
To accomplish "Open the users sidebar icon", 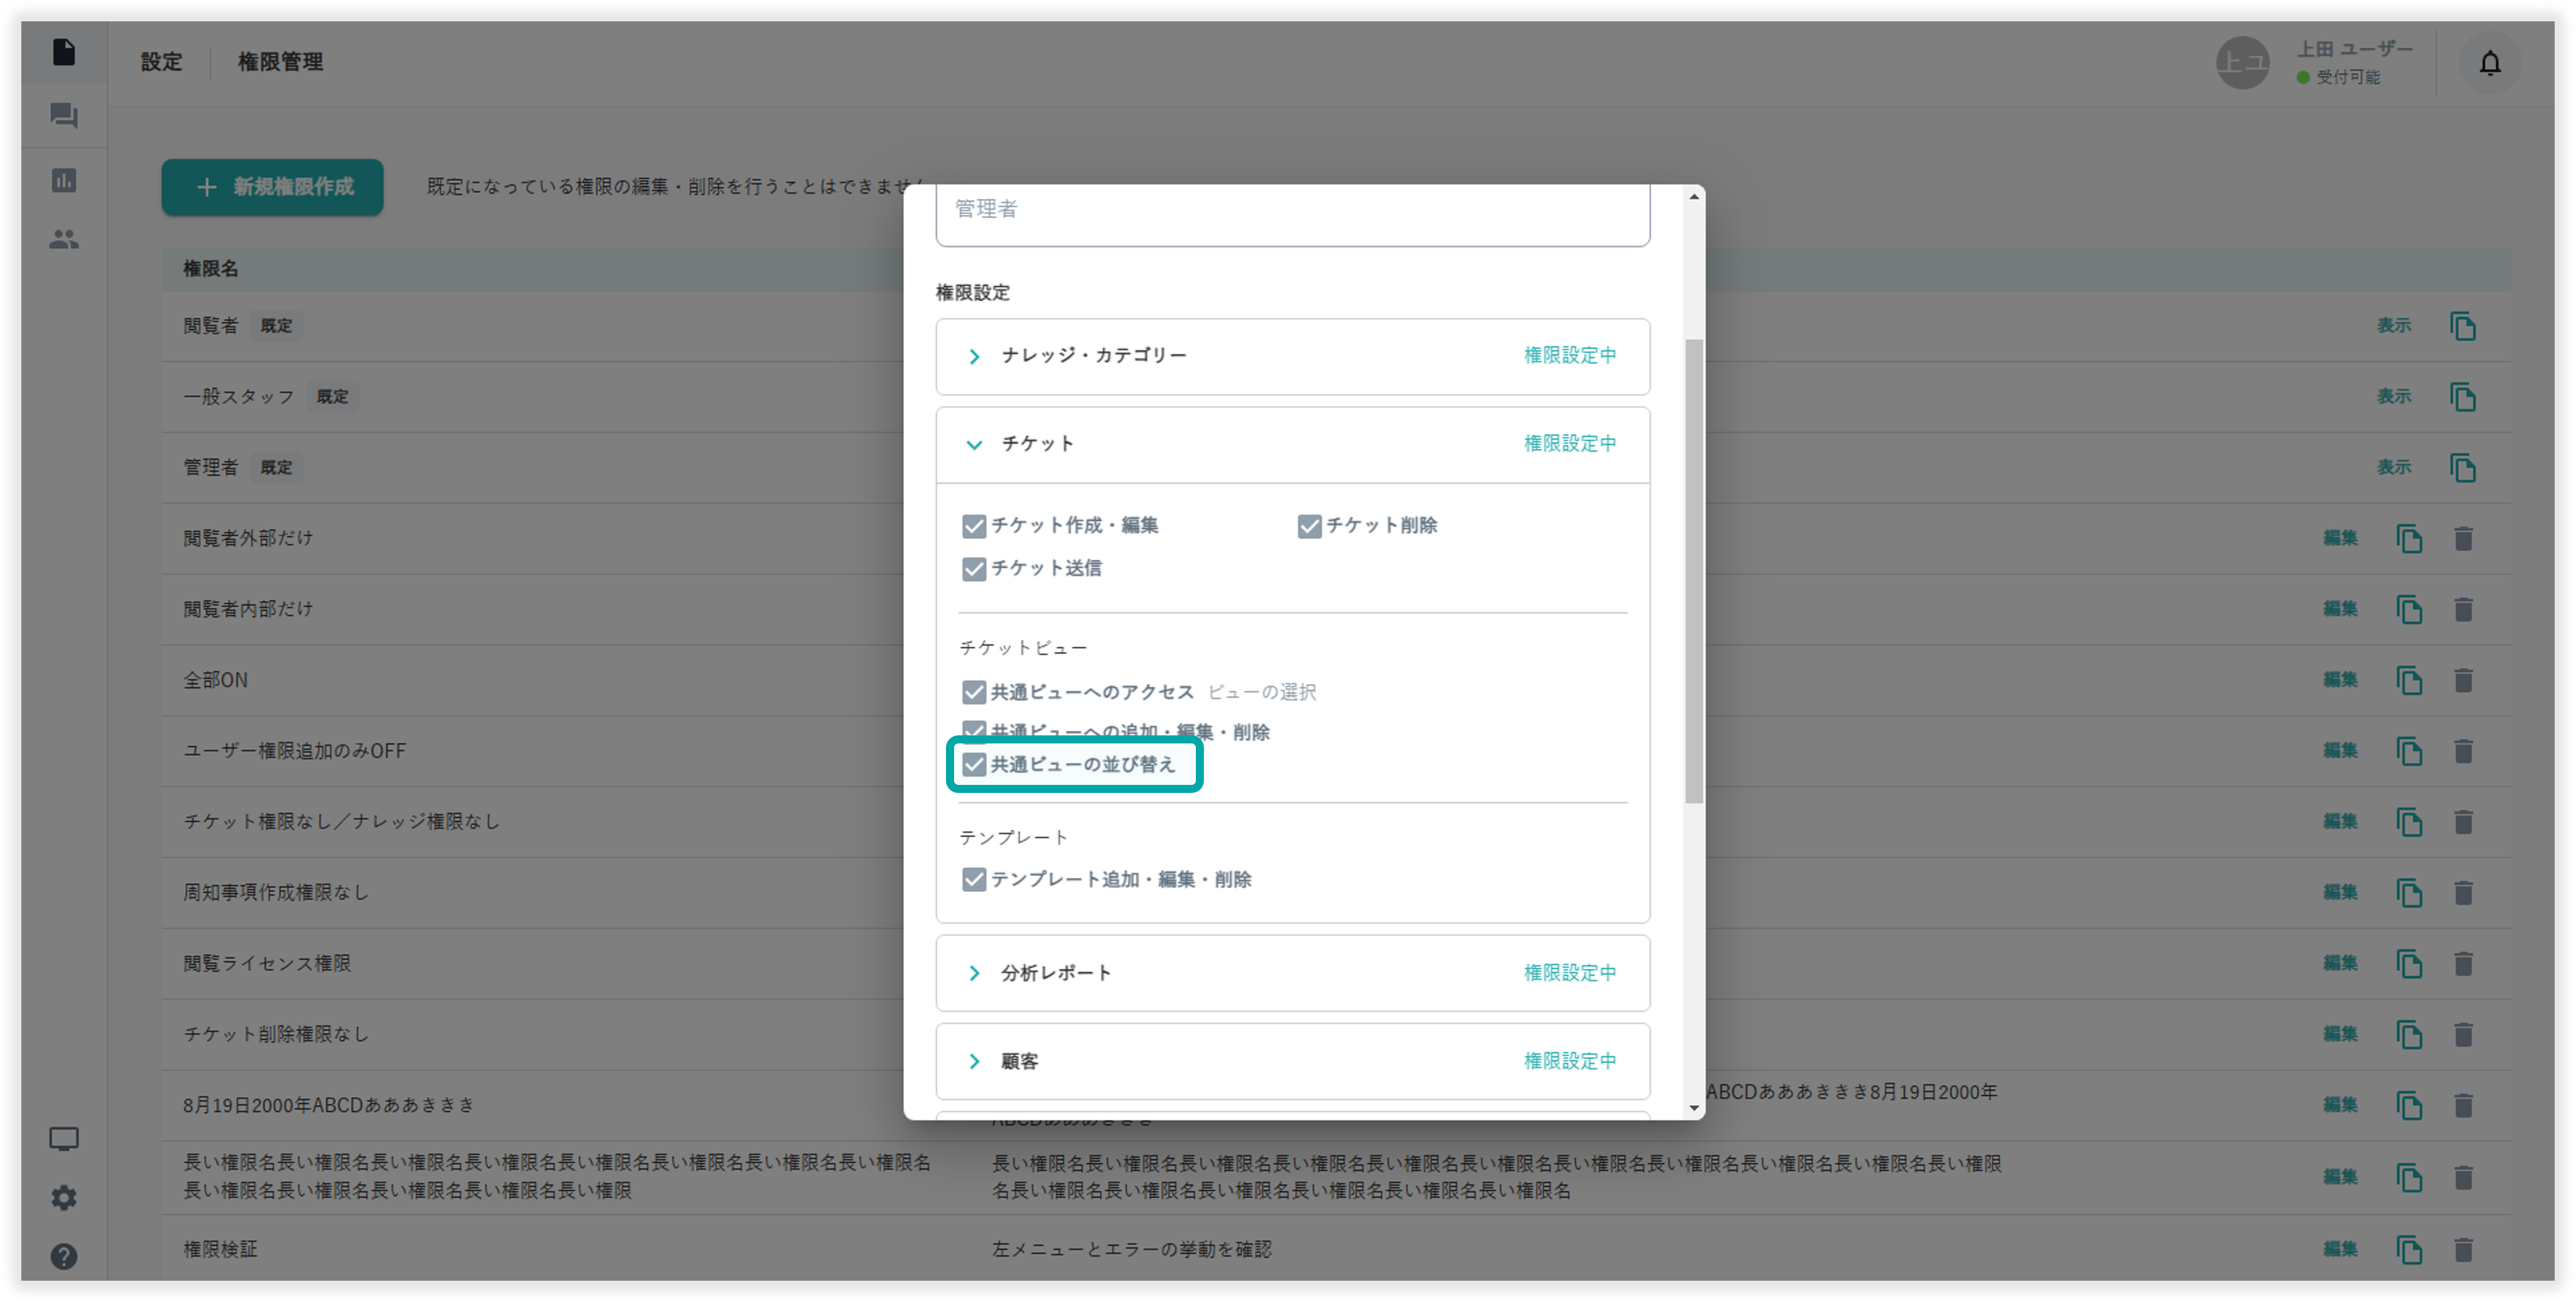I will (64, 239).
